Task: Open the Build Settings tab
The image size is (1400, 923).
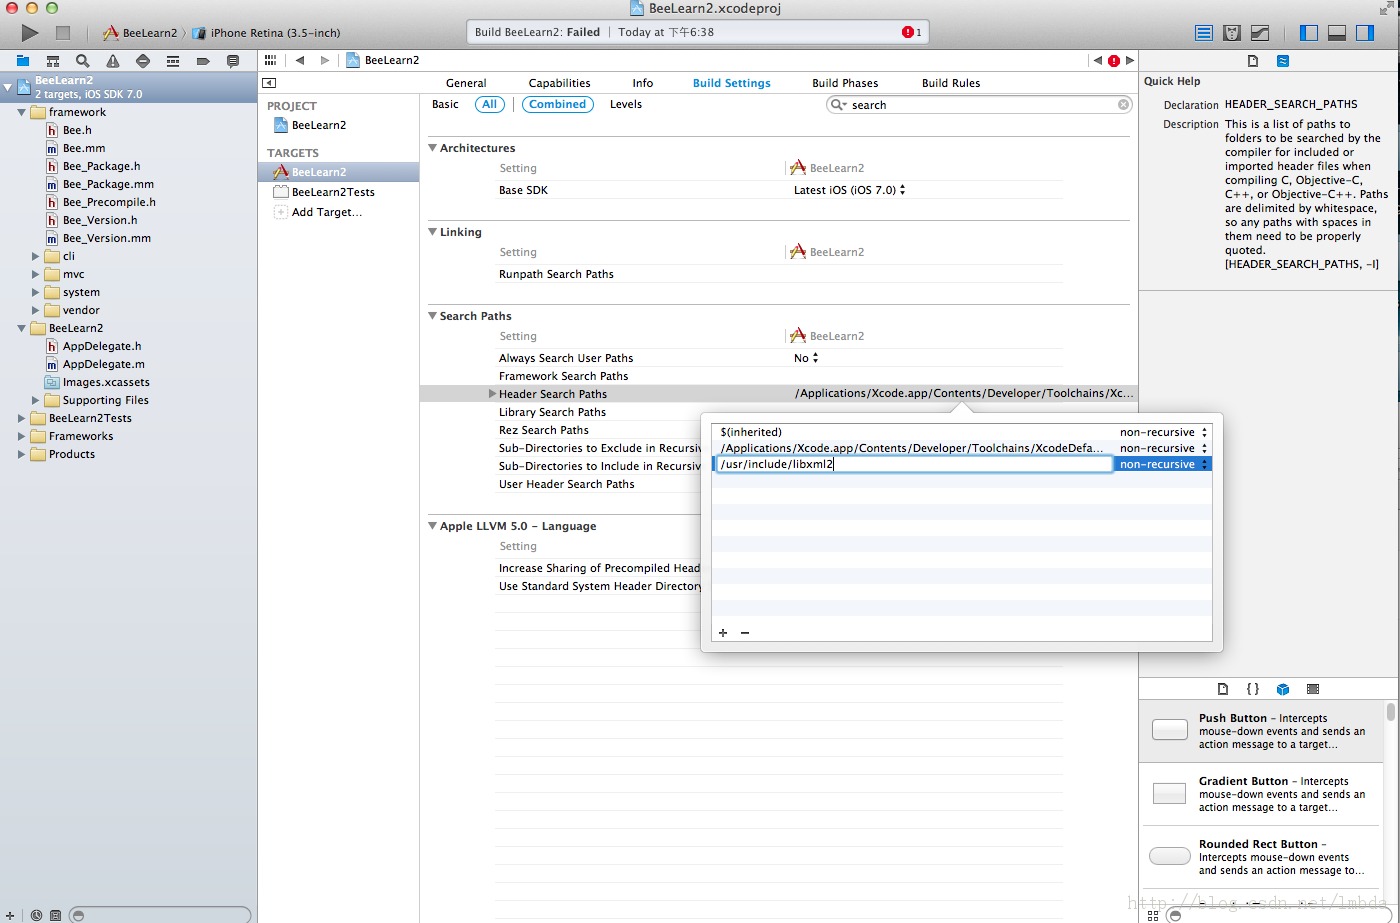Action: tap(732, 83)
